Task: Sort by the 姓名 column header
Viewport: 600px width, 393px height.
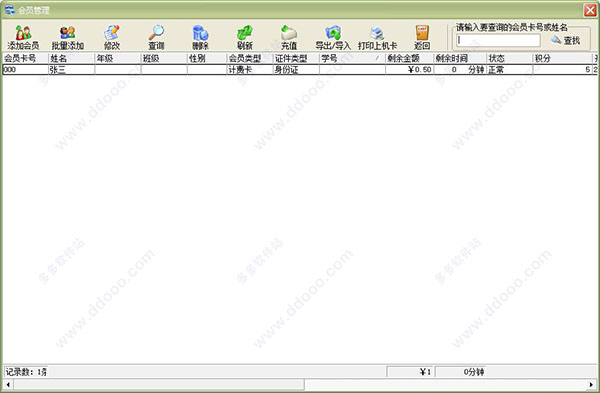Action: point(72,58)
